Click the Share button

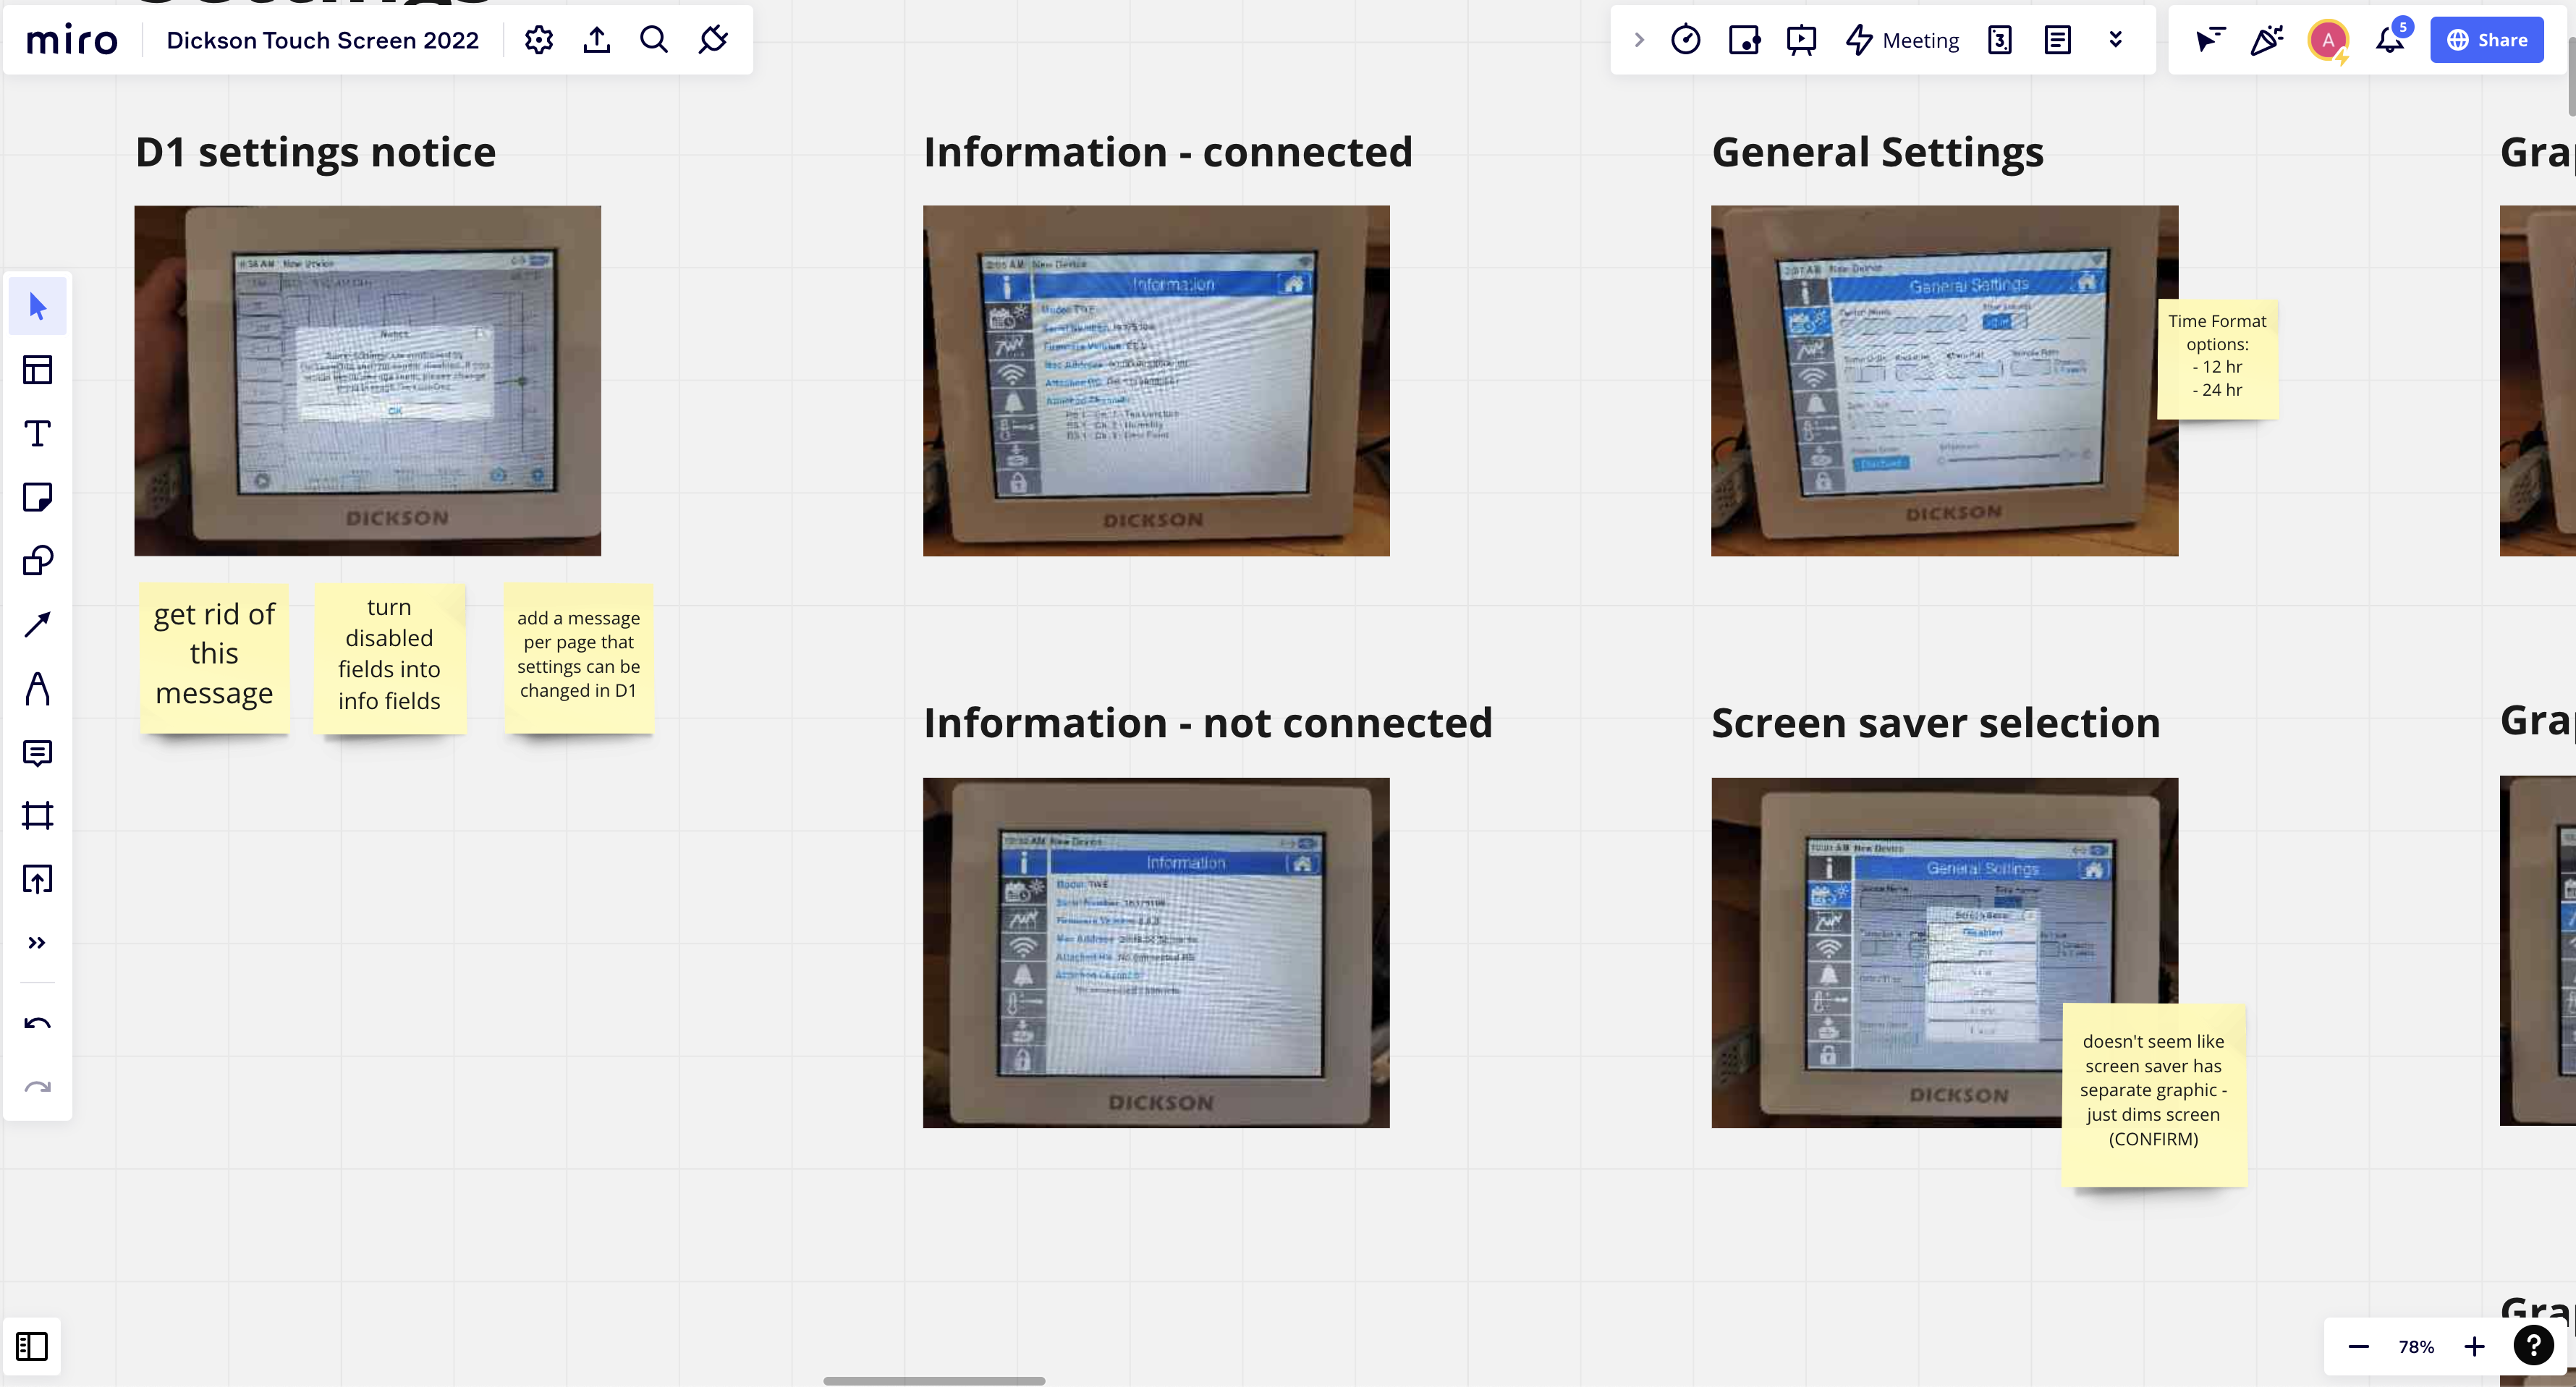click(2487, 40)
